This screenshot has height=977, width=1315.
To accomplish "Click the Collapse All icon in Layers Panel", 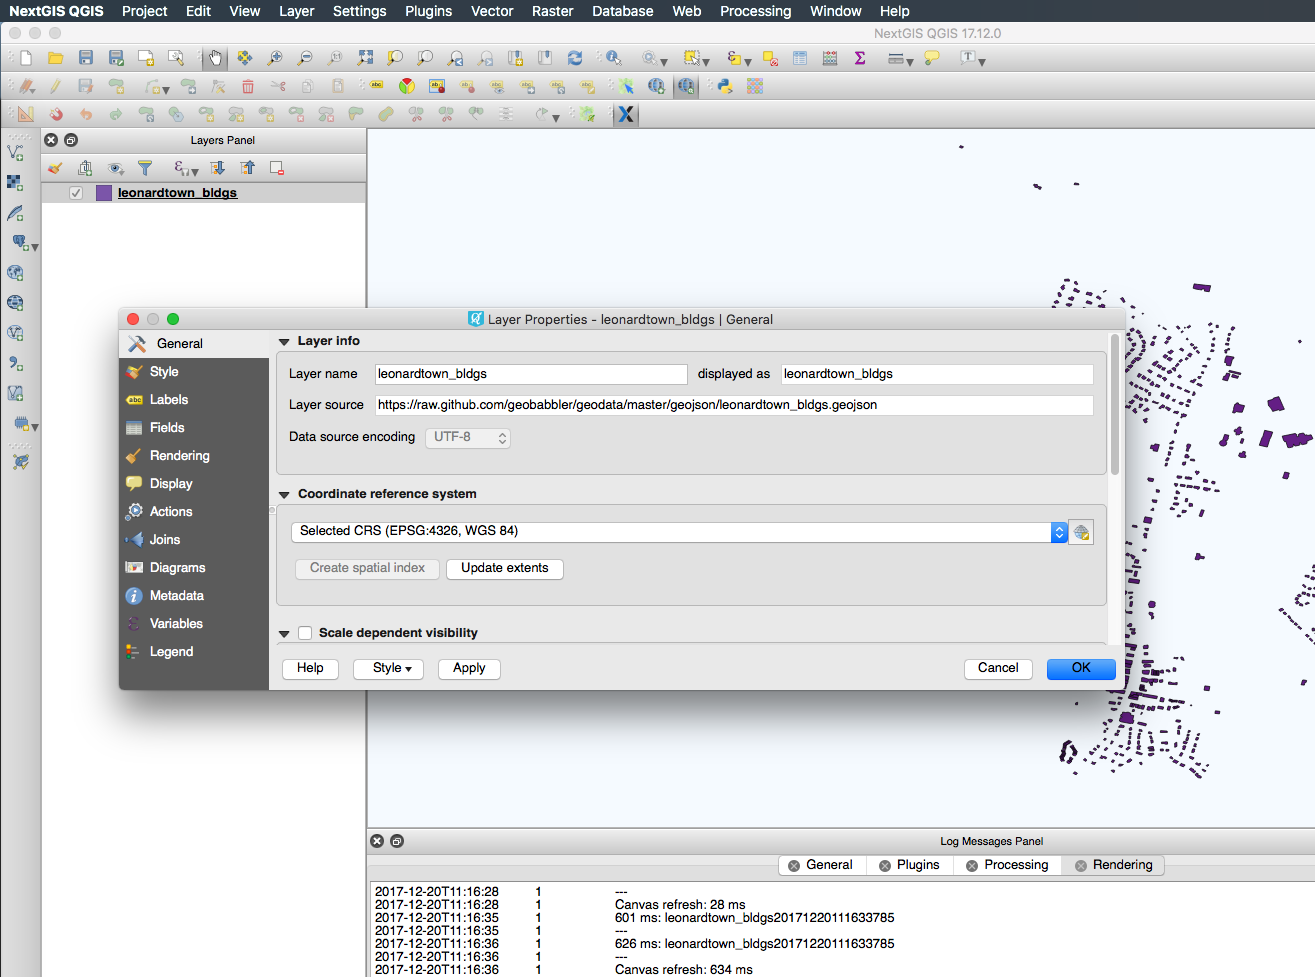I will point(247,168).
